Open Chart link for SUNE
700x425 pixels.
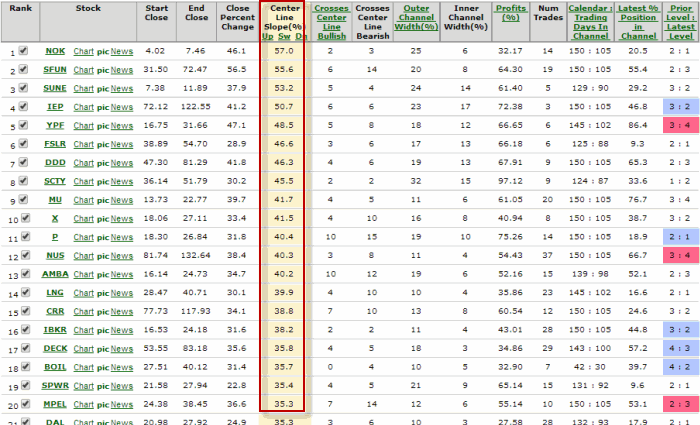[83, 88]
